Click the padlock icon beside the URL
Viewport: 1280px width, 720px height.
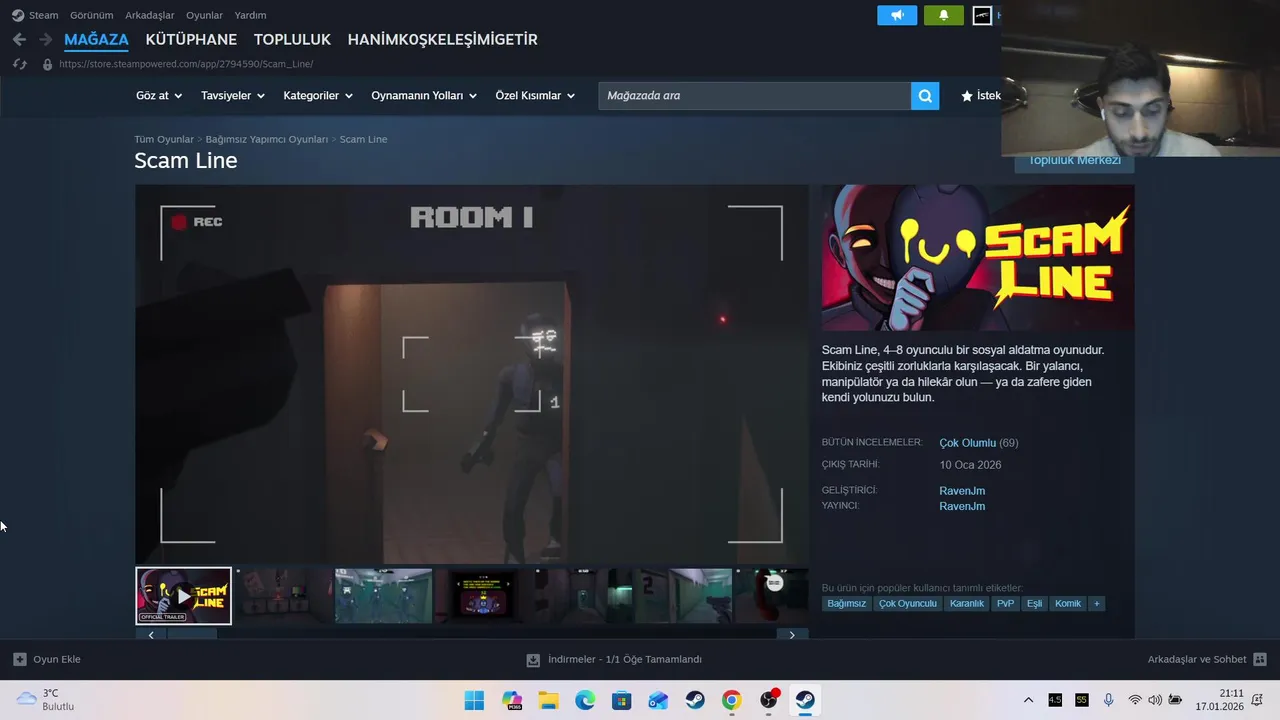point(47,64)
